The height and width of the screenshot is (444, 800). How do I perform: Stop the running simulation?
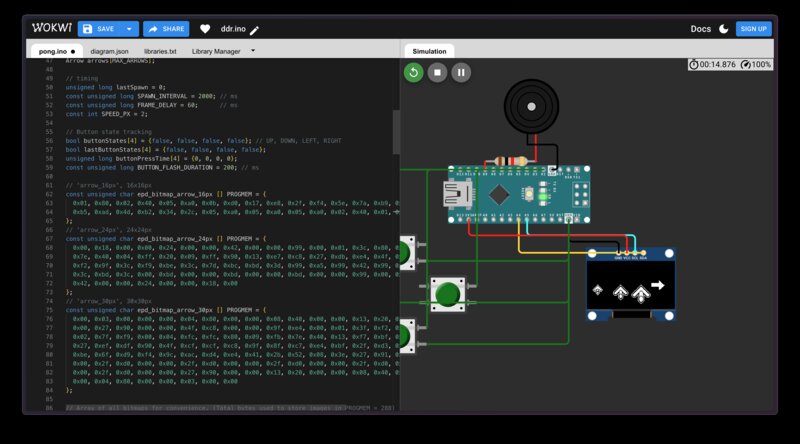[x=437, y=72]
